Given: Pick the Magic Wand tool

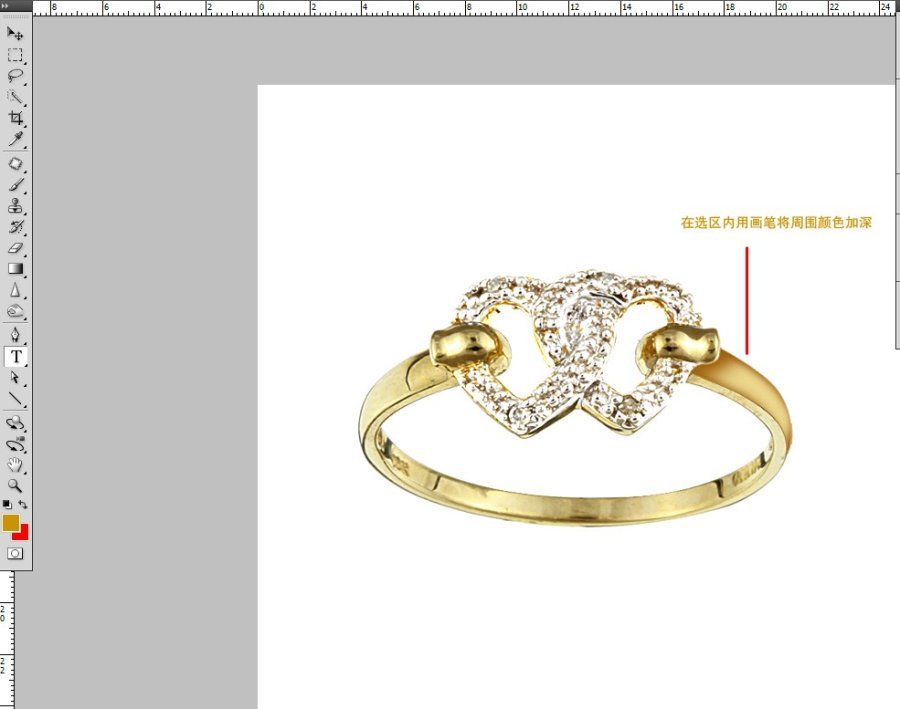Looking at the screenshot, I should click(x=15, y=97).
